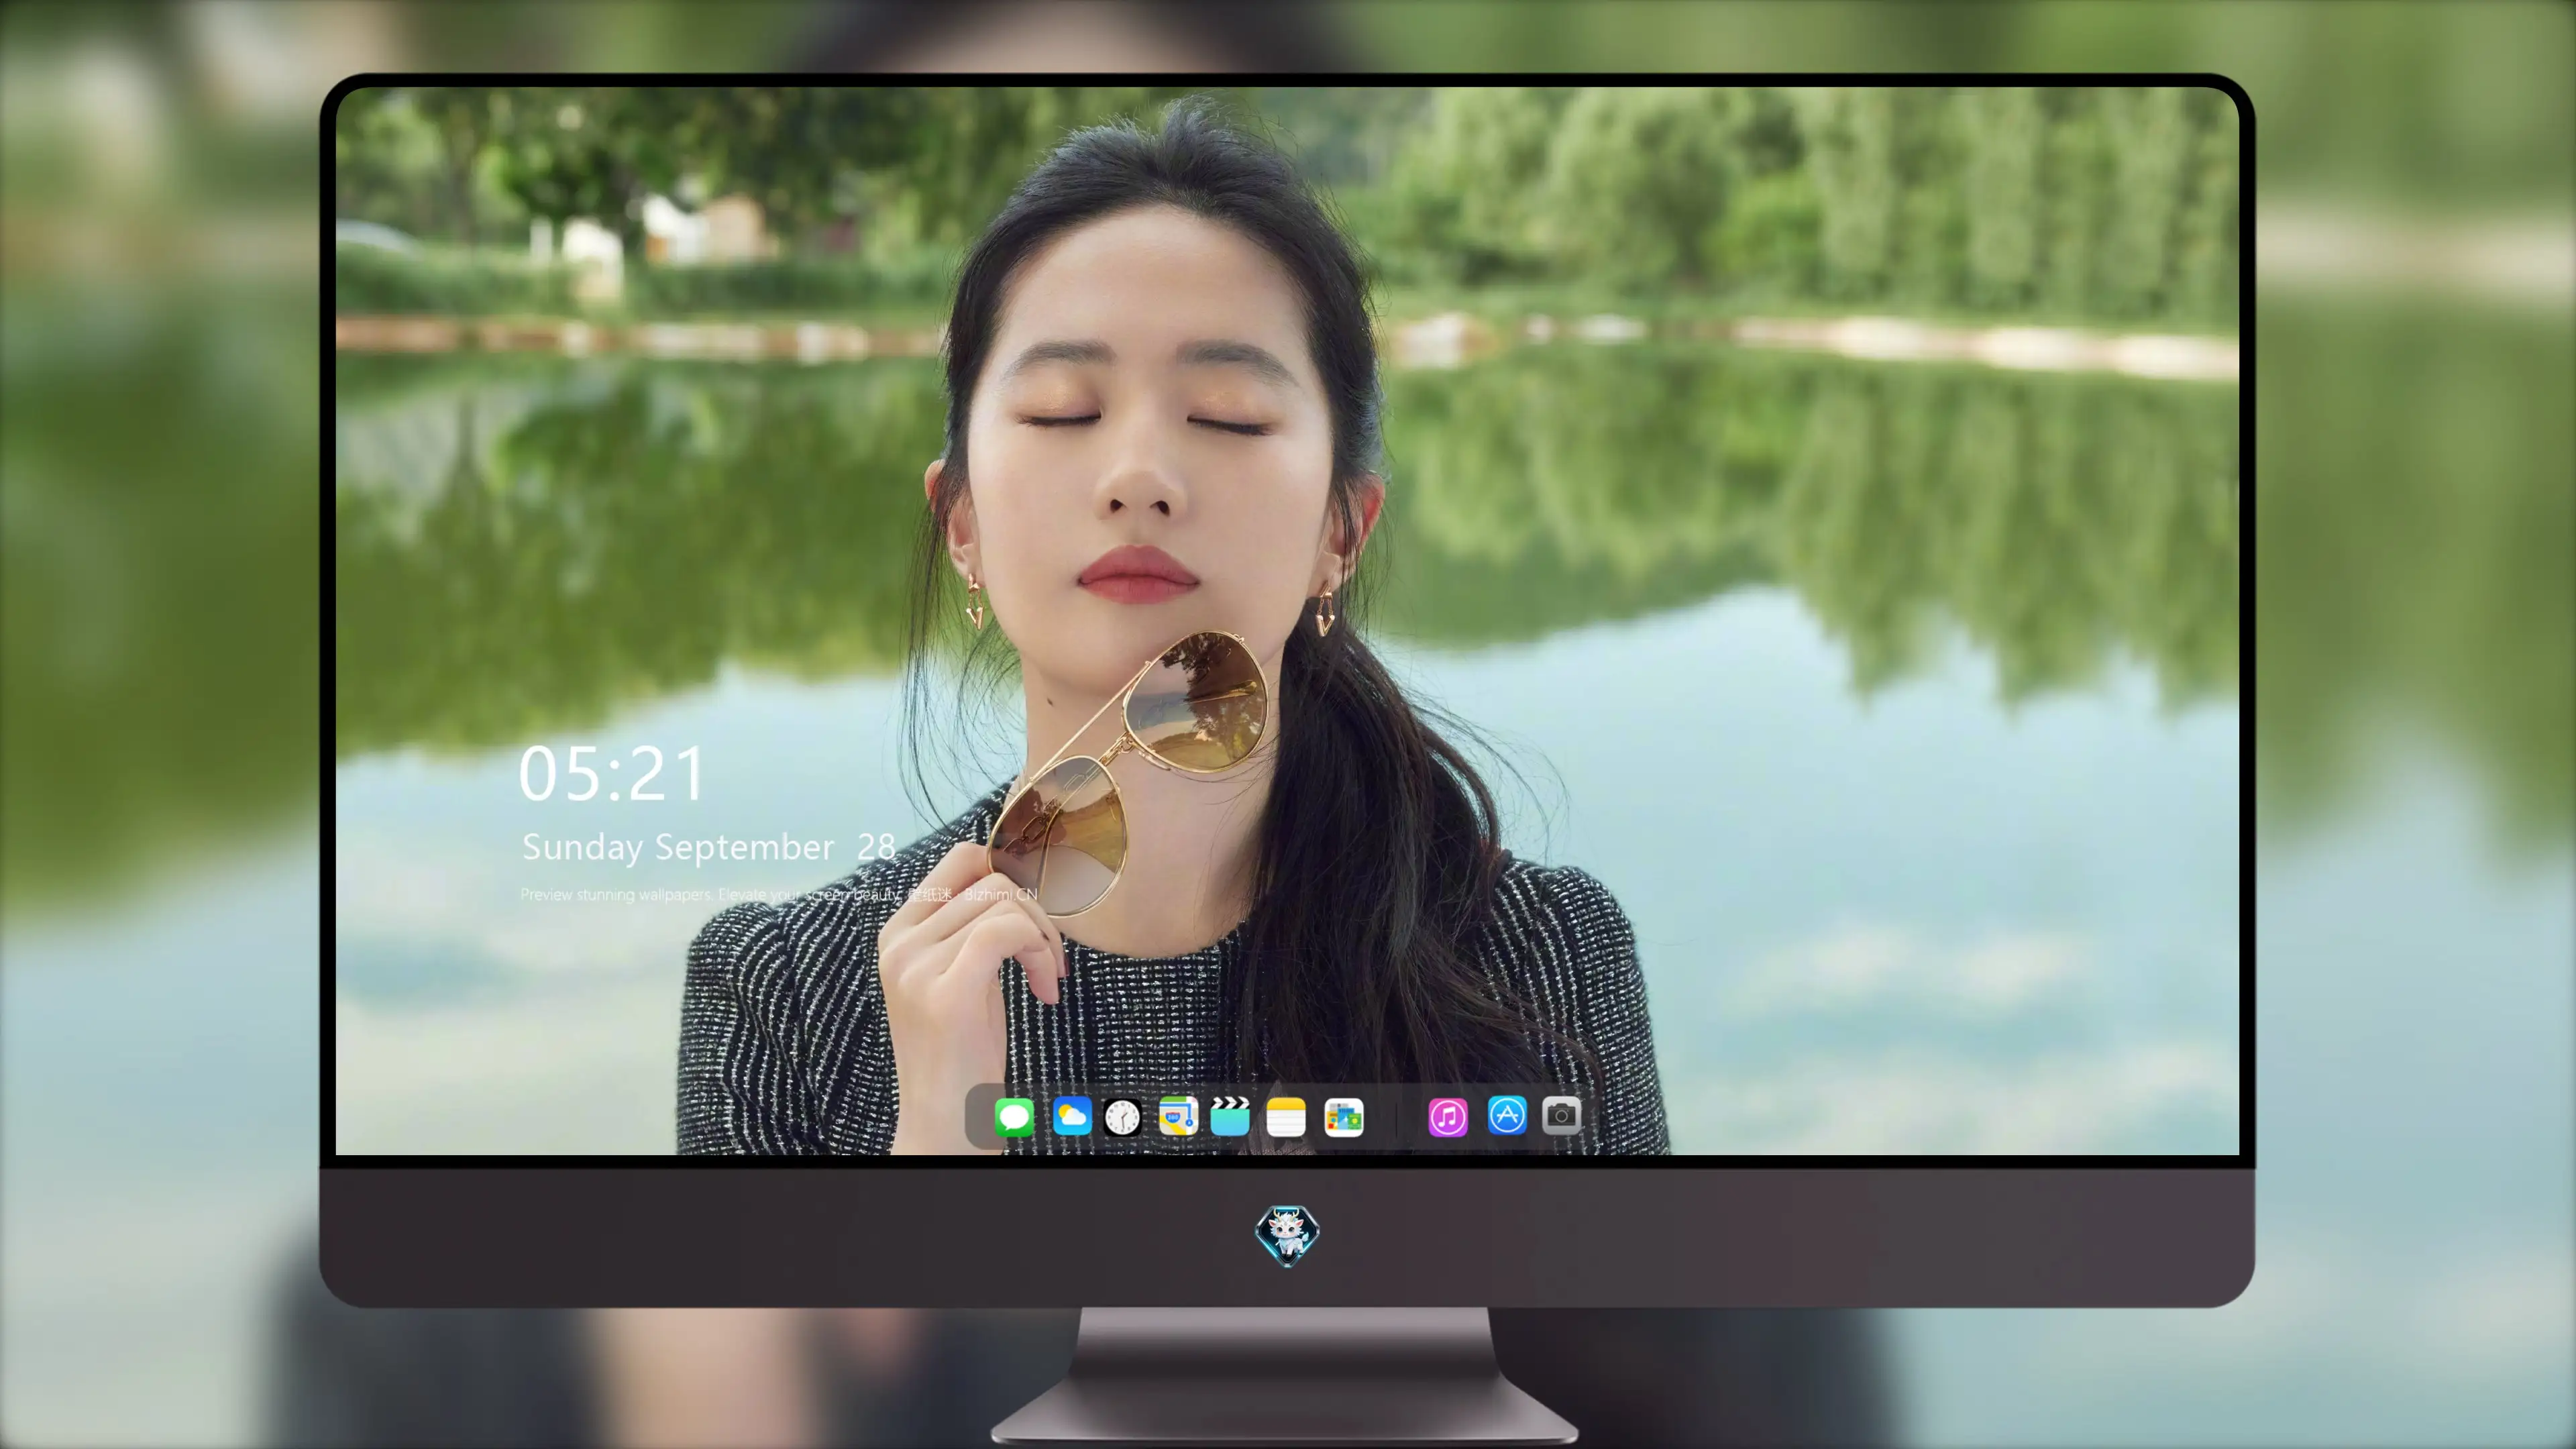Open the clapperboard Videos app
This screenshot has height=1449, width=2576.
1230,1116
